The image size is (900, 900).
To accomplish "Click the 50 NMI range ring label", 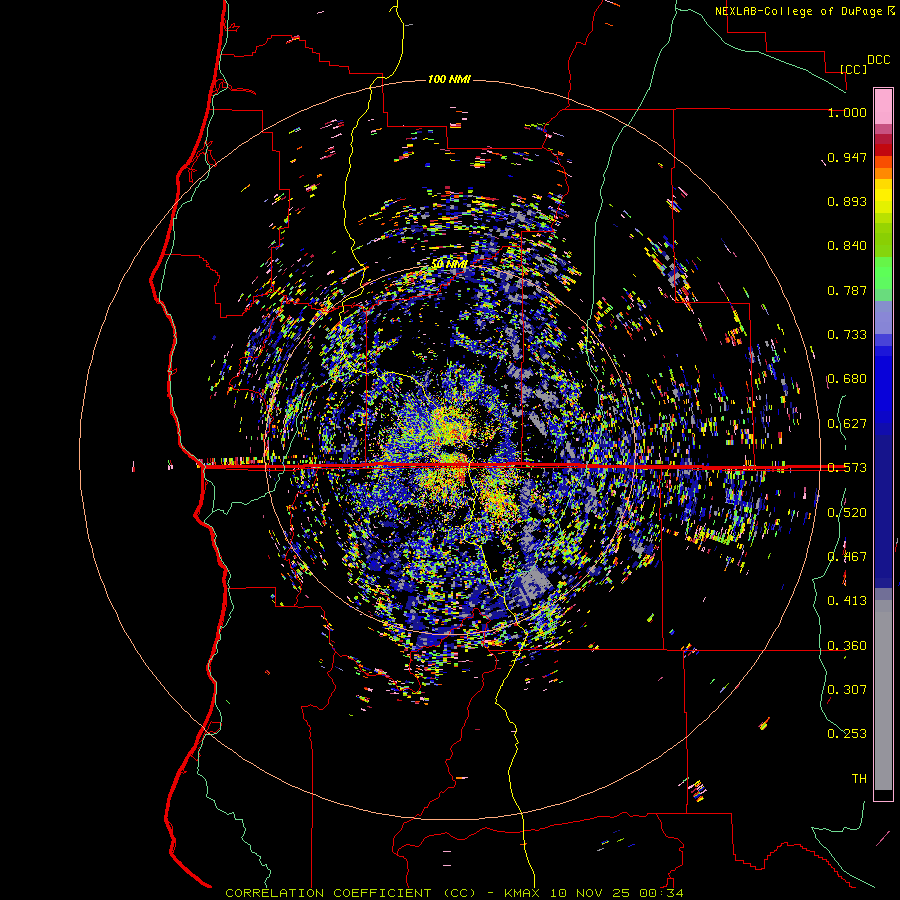I will point(449,264).
